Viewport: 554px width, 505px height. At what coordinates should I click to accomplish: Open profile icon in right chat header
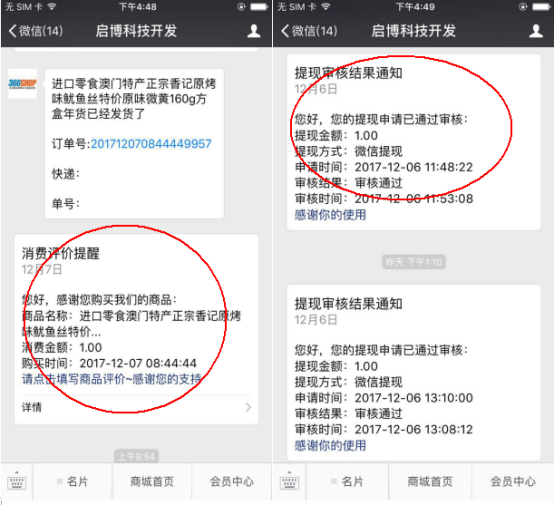pos(536,31)
